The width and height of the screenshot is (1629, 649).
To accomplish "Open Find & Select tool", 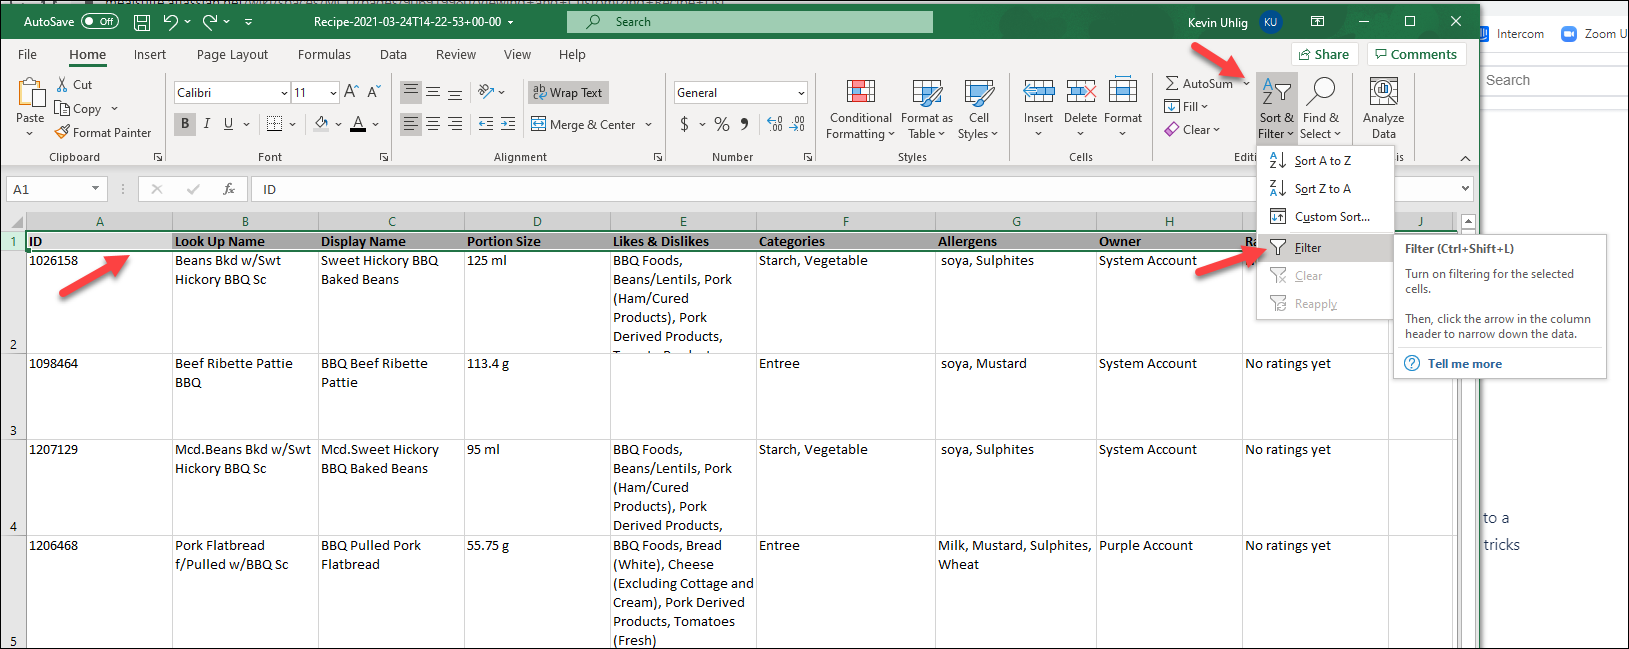I will tap(1320, 110).
